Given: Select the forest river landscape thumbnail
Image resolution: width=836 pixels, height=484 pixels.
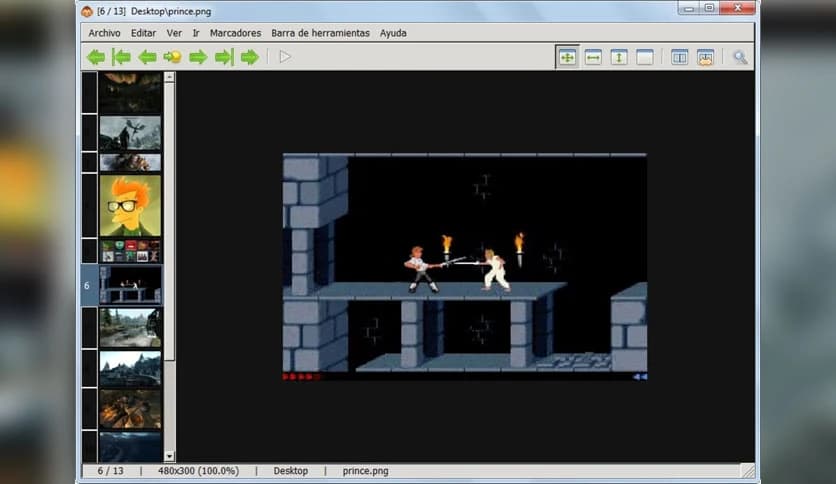Looking at the screenshot, I should tap(130, 327).
